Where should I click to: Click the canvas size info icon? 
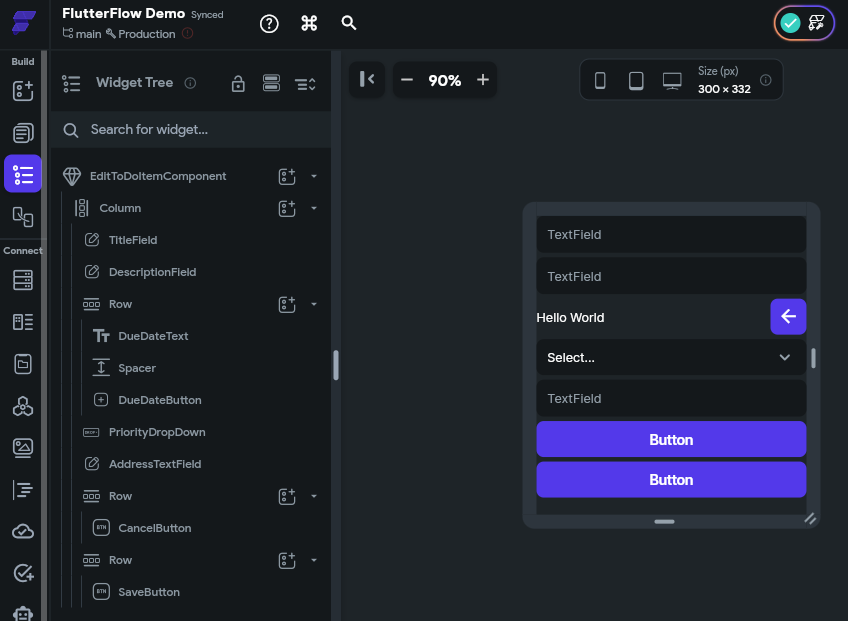[x=766, y=80]
